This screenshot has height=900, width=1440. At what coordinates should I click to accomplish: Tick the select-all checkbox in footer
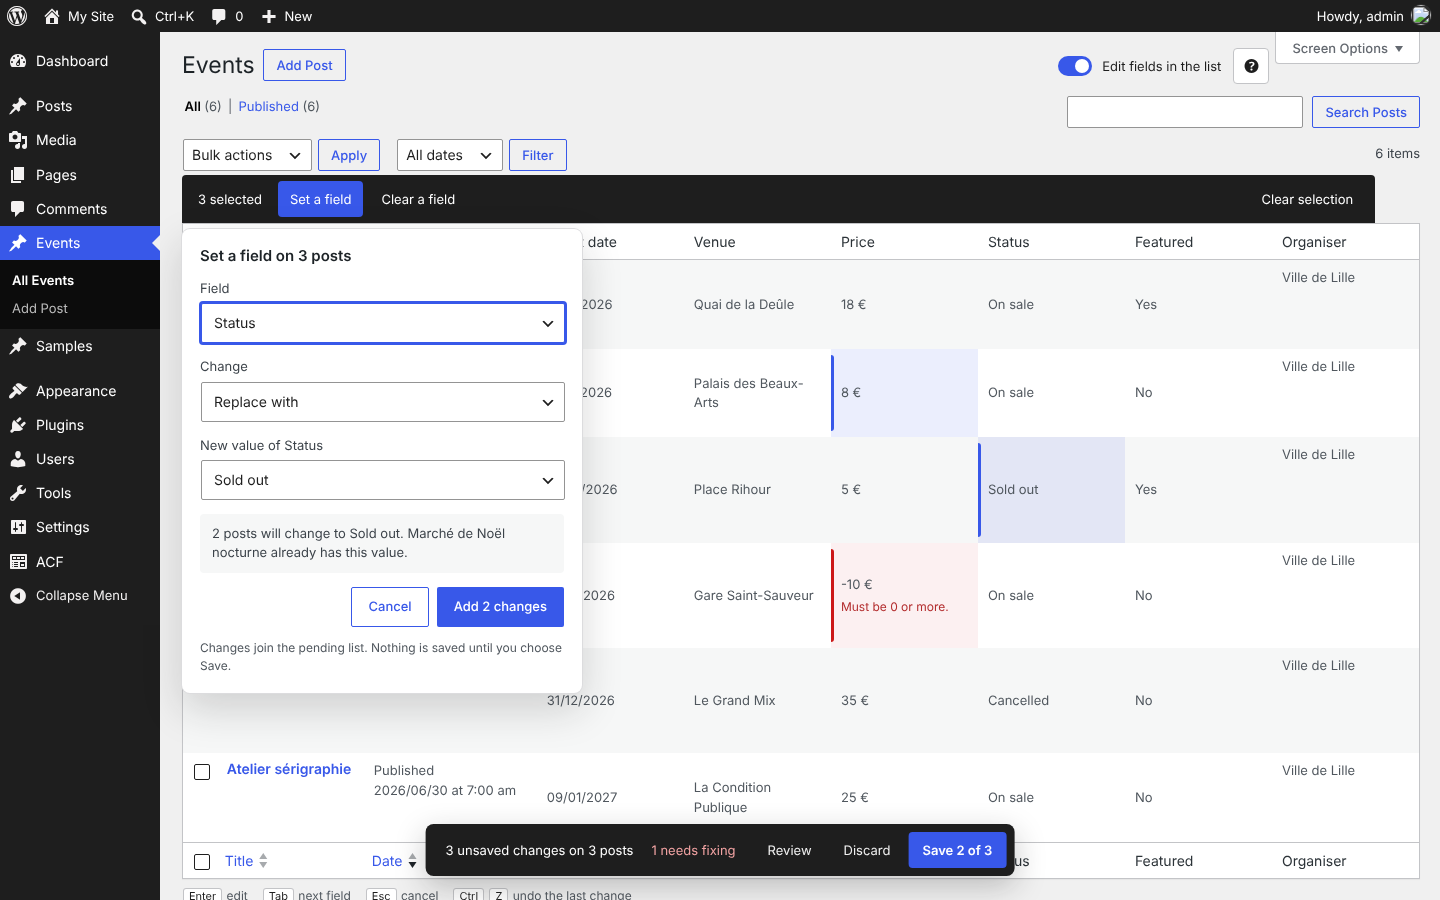(202, 861)
